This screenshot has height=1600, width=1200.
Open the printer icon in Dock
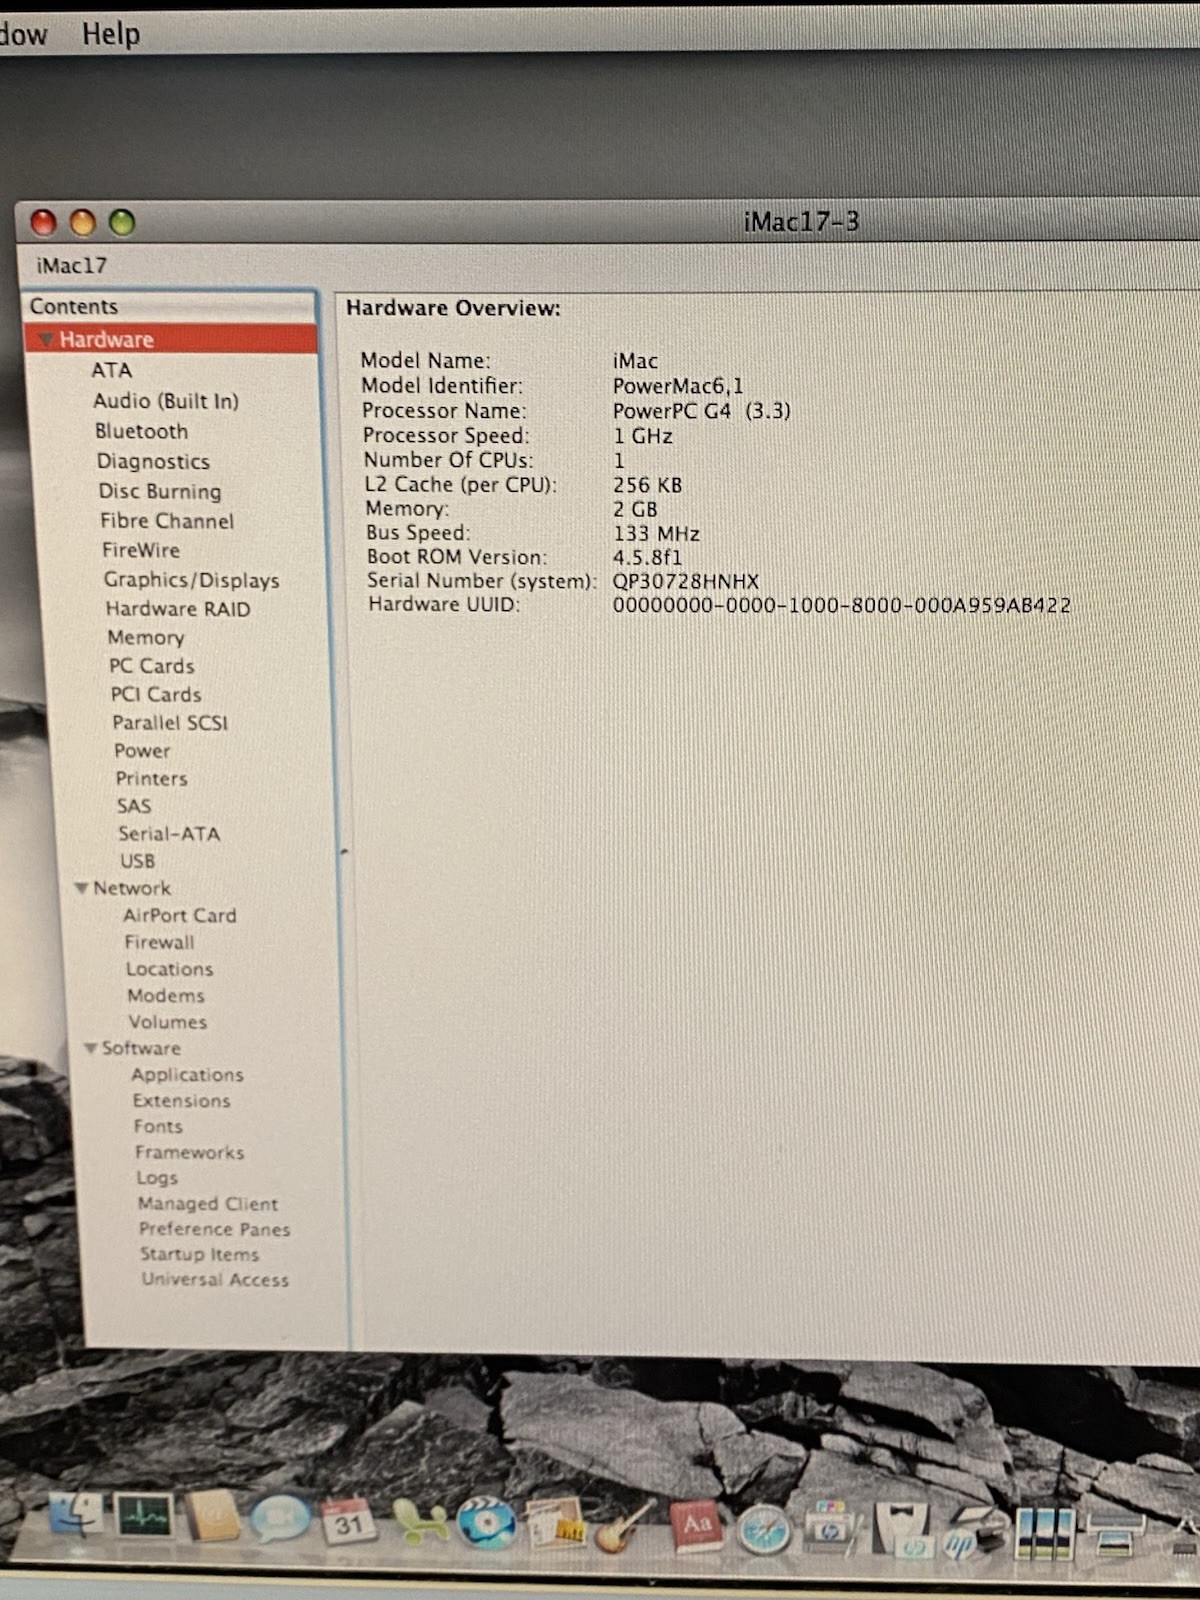coord(1114,1534)
